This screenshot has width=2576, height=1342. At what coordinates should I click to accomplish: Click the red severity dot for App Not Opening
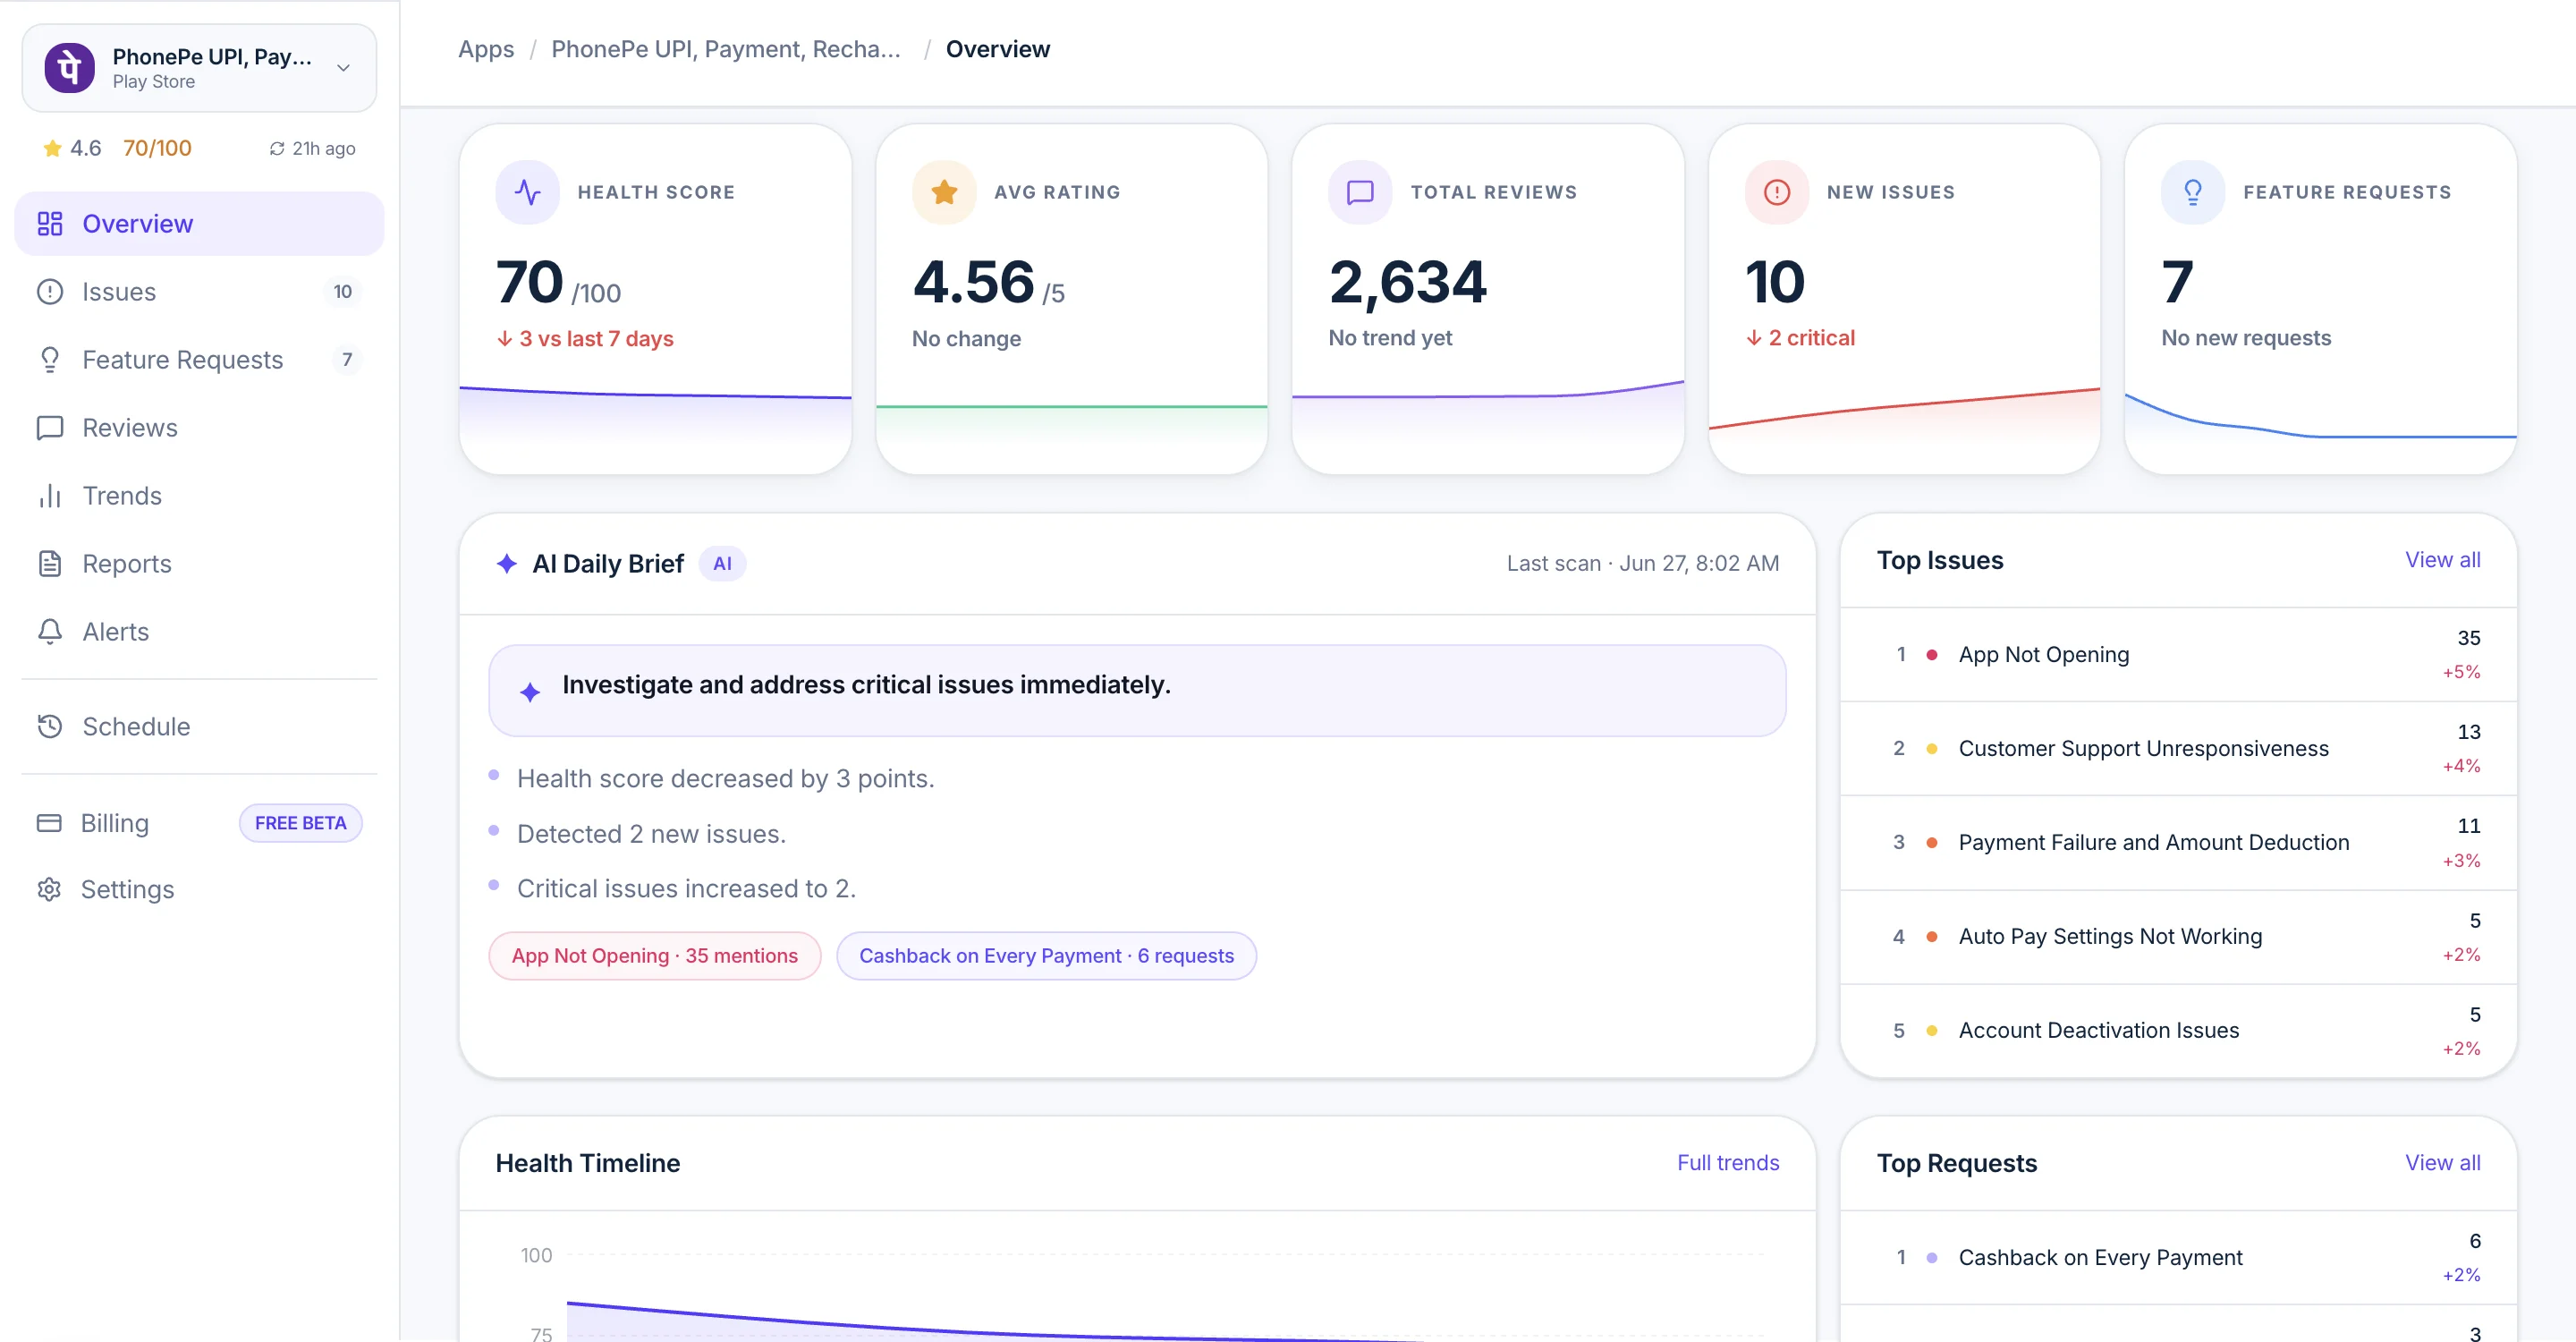pyautogui.click(x=1932, y=654)
